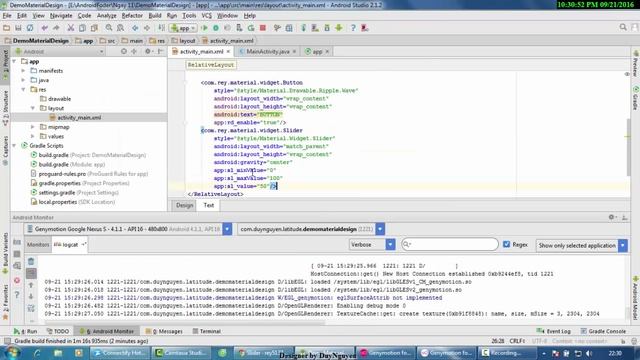Open the Android project view dropdown
The height and width of the screenshot is (360, 640).
click(x=59, y=52)
